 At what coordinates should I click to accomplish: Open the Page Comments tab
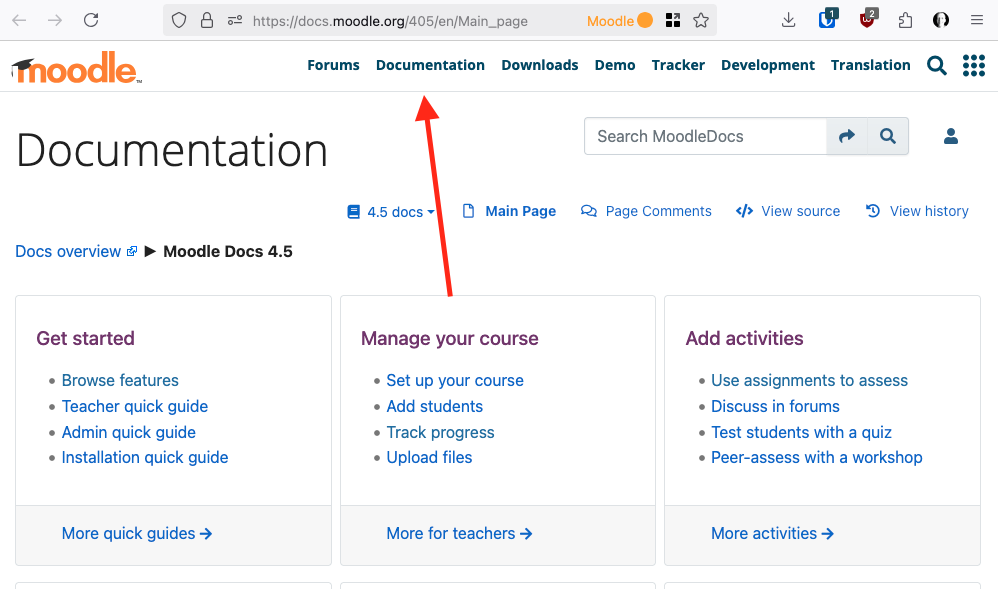click(x=646, y=211)
